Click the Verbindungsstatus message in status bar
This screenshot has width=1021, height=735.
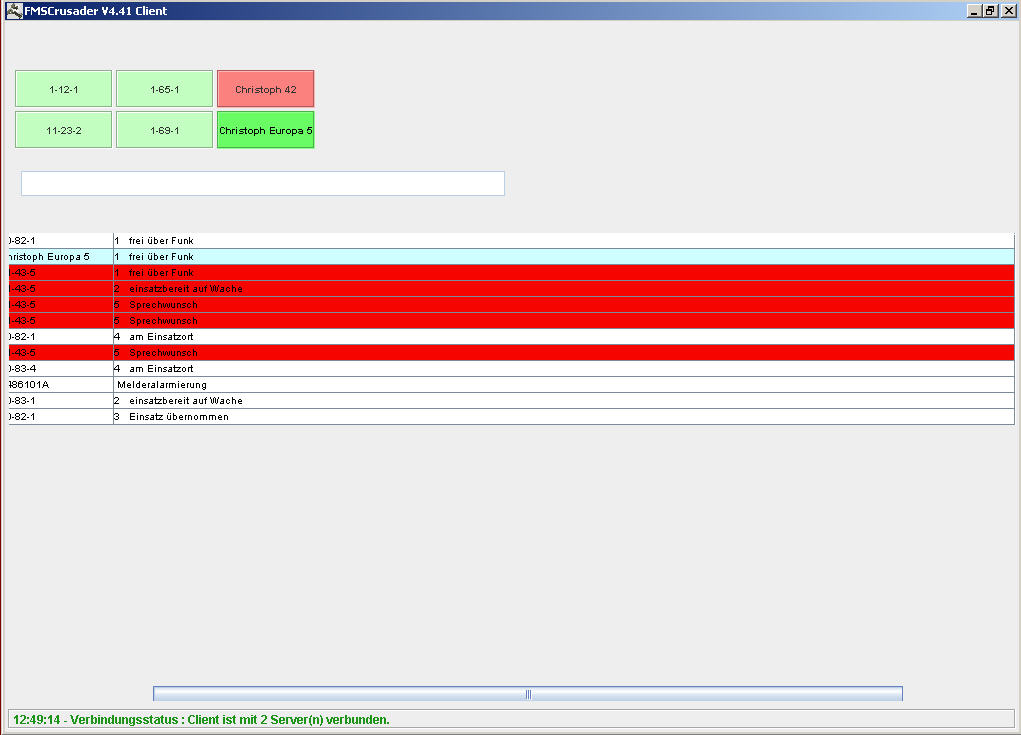[201, 719]
